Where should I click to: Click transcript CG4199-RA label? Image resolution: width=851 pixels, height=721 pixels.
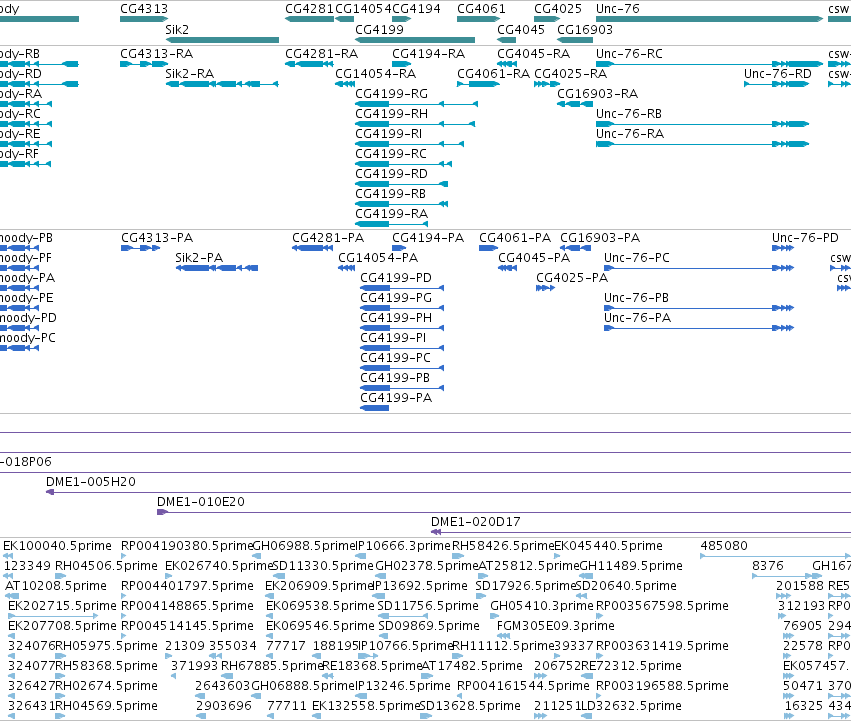pos(391,214)
